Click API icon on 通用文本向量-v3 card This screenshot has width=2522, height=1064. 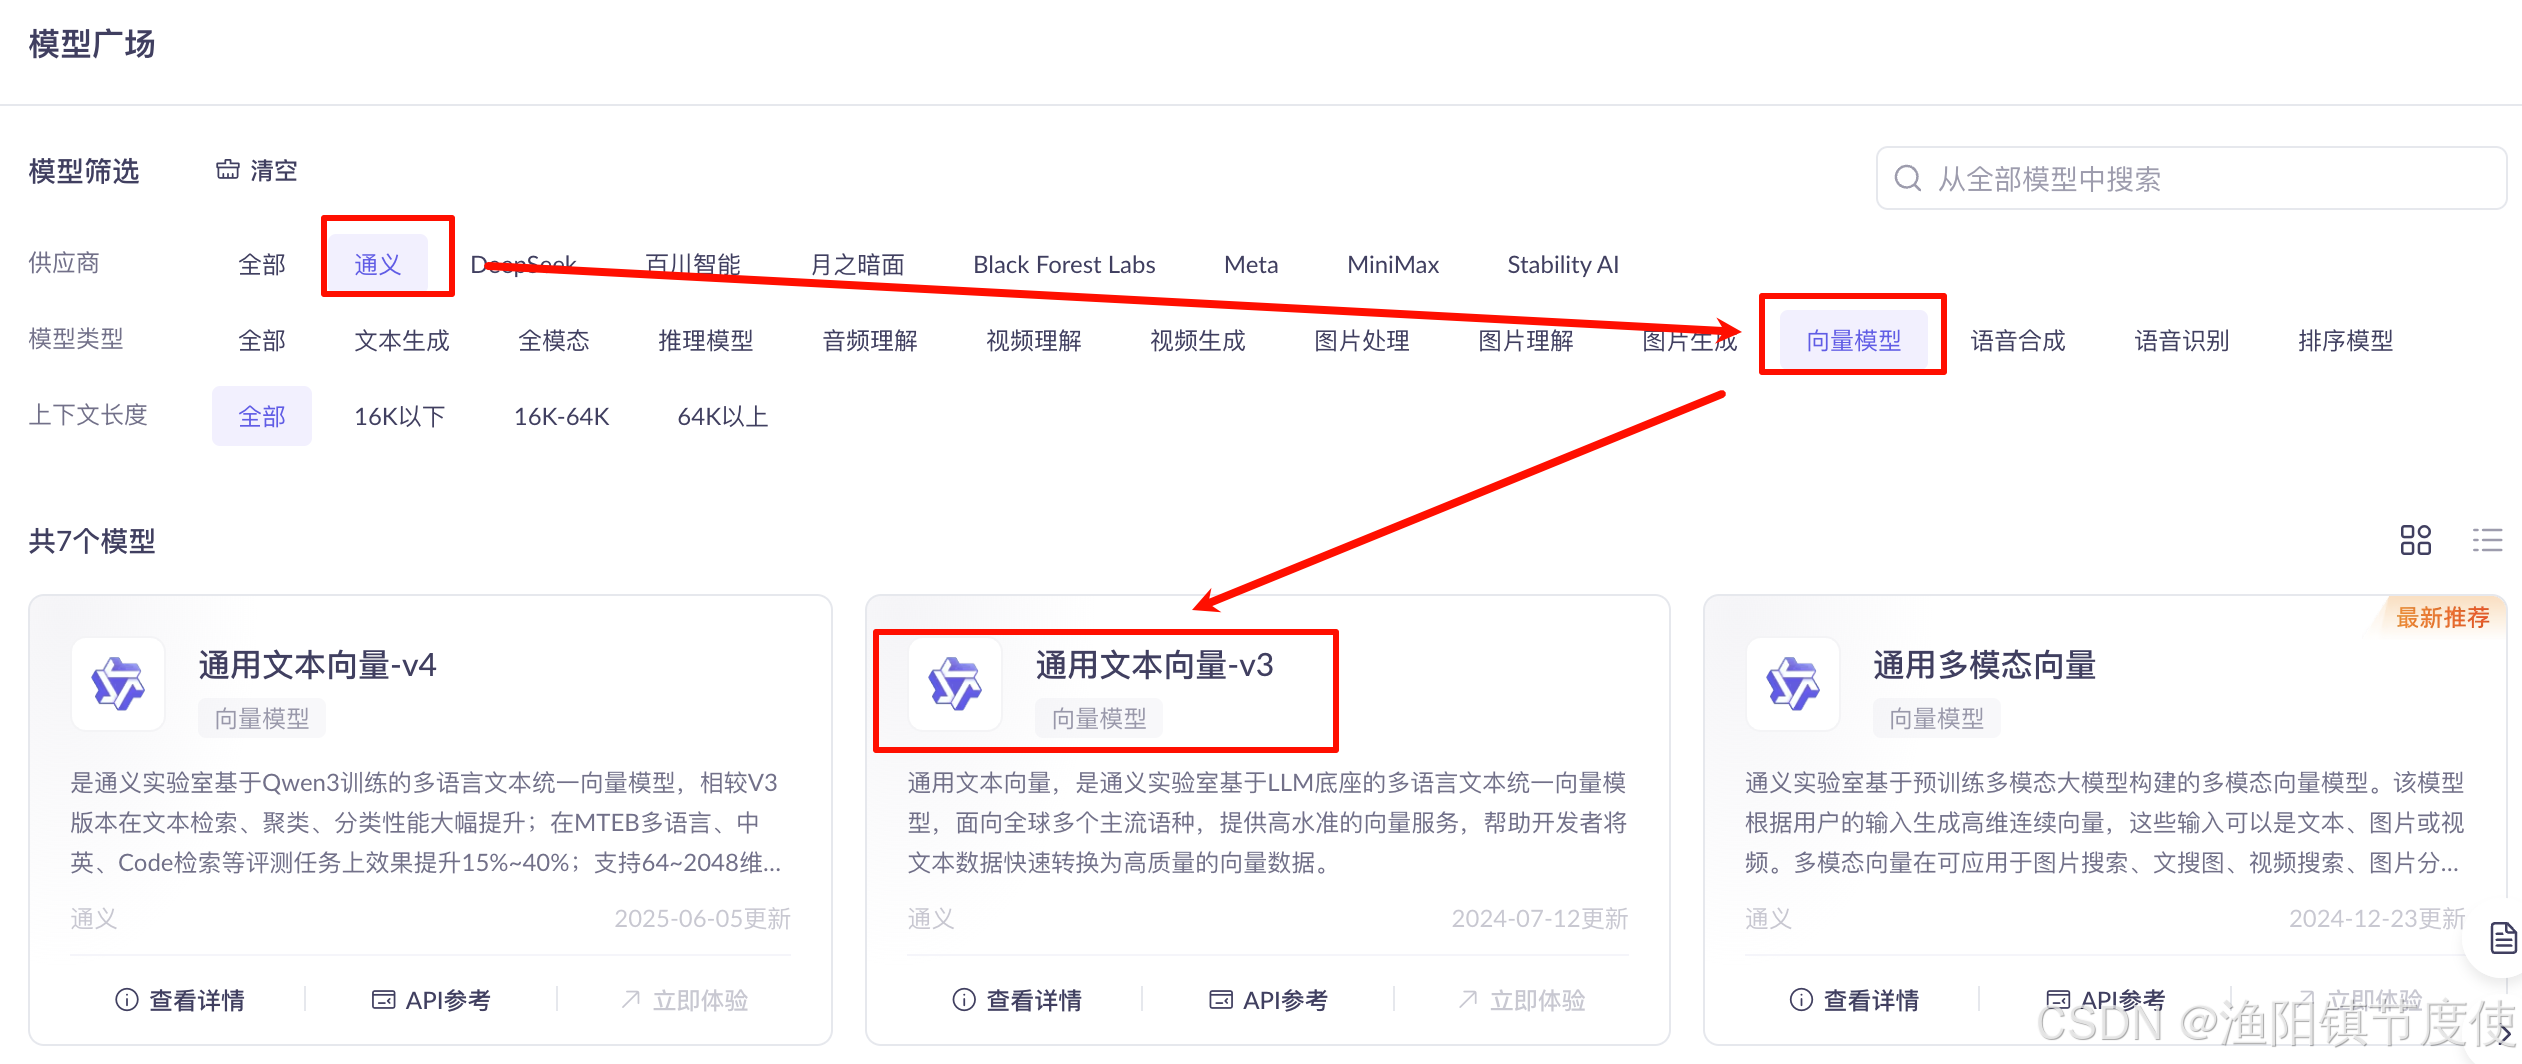(1220, 999)
